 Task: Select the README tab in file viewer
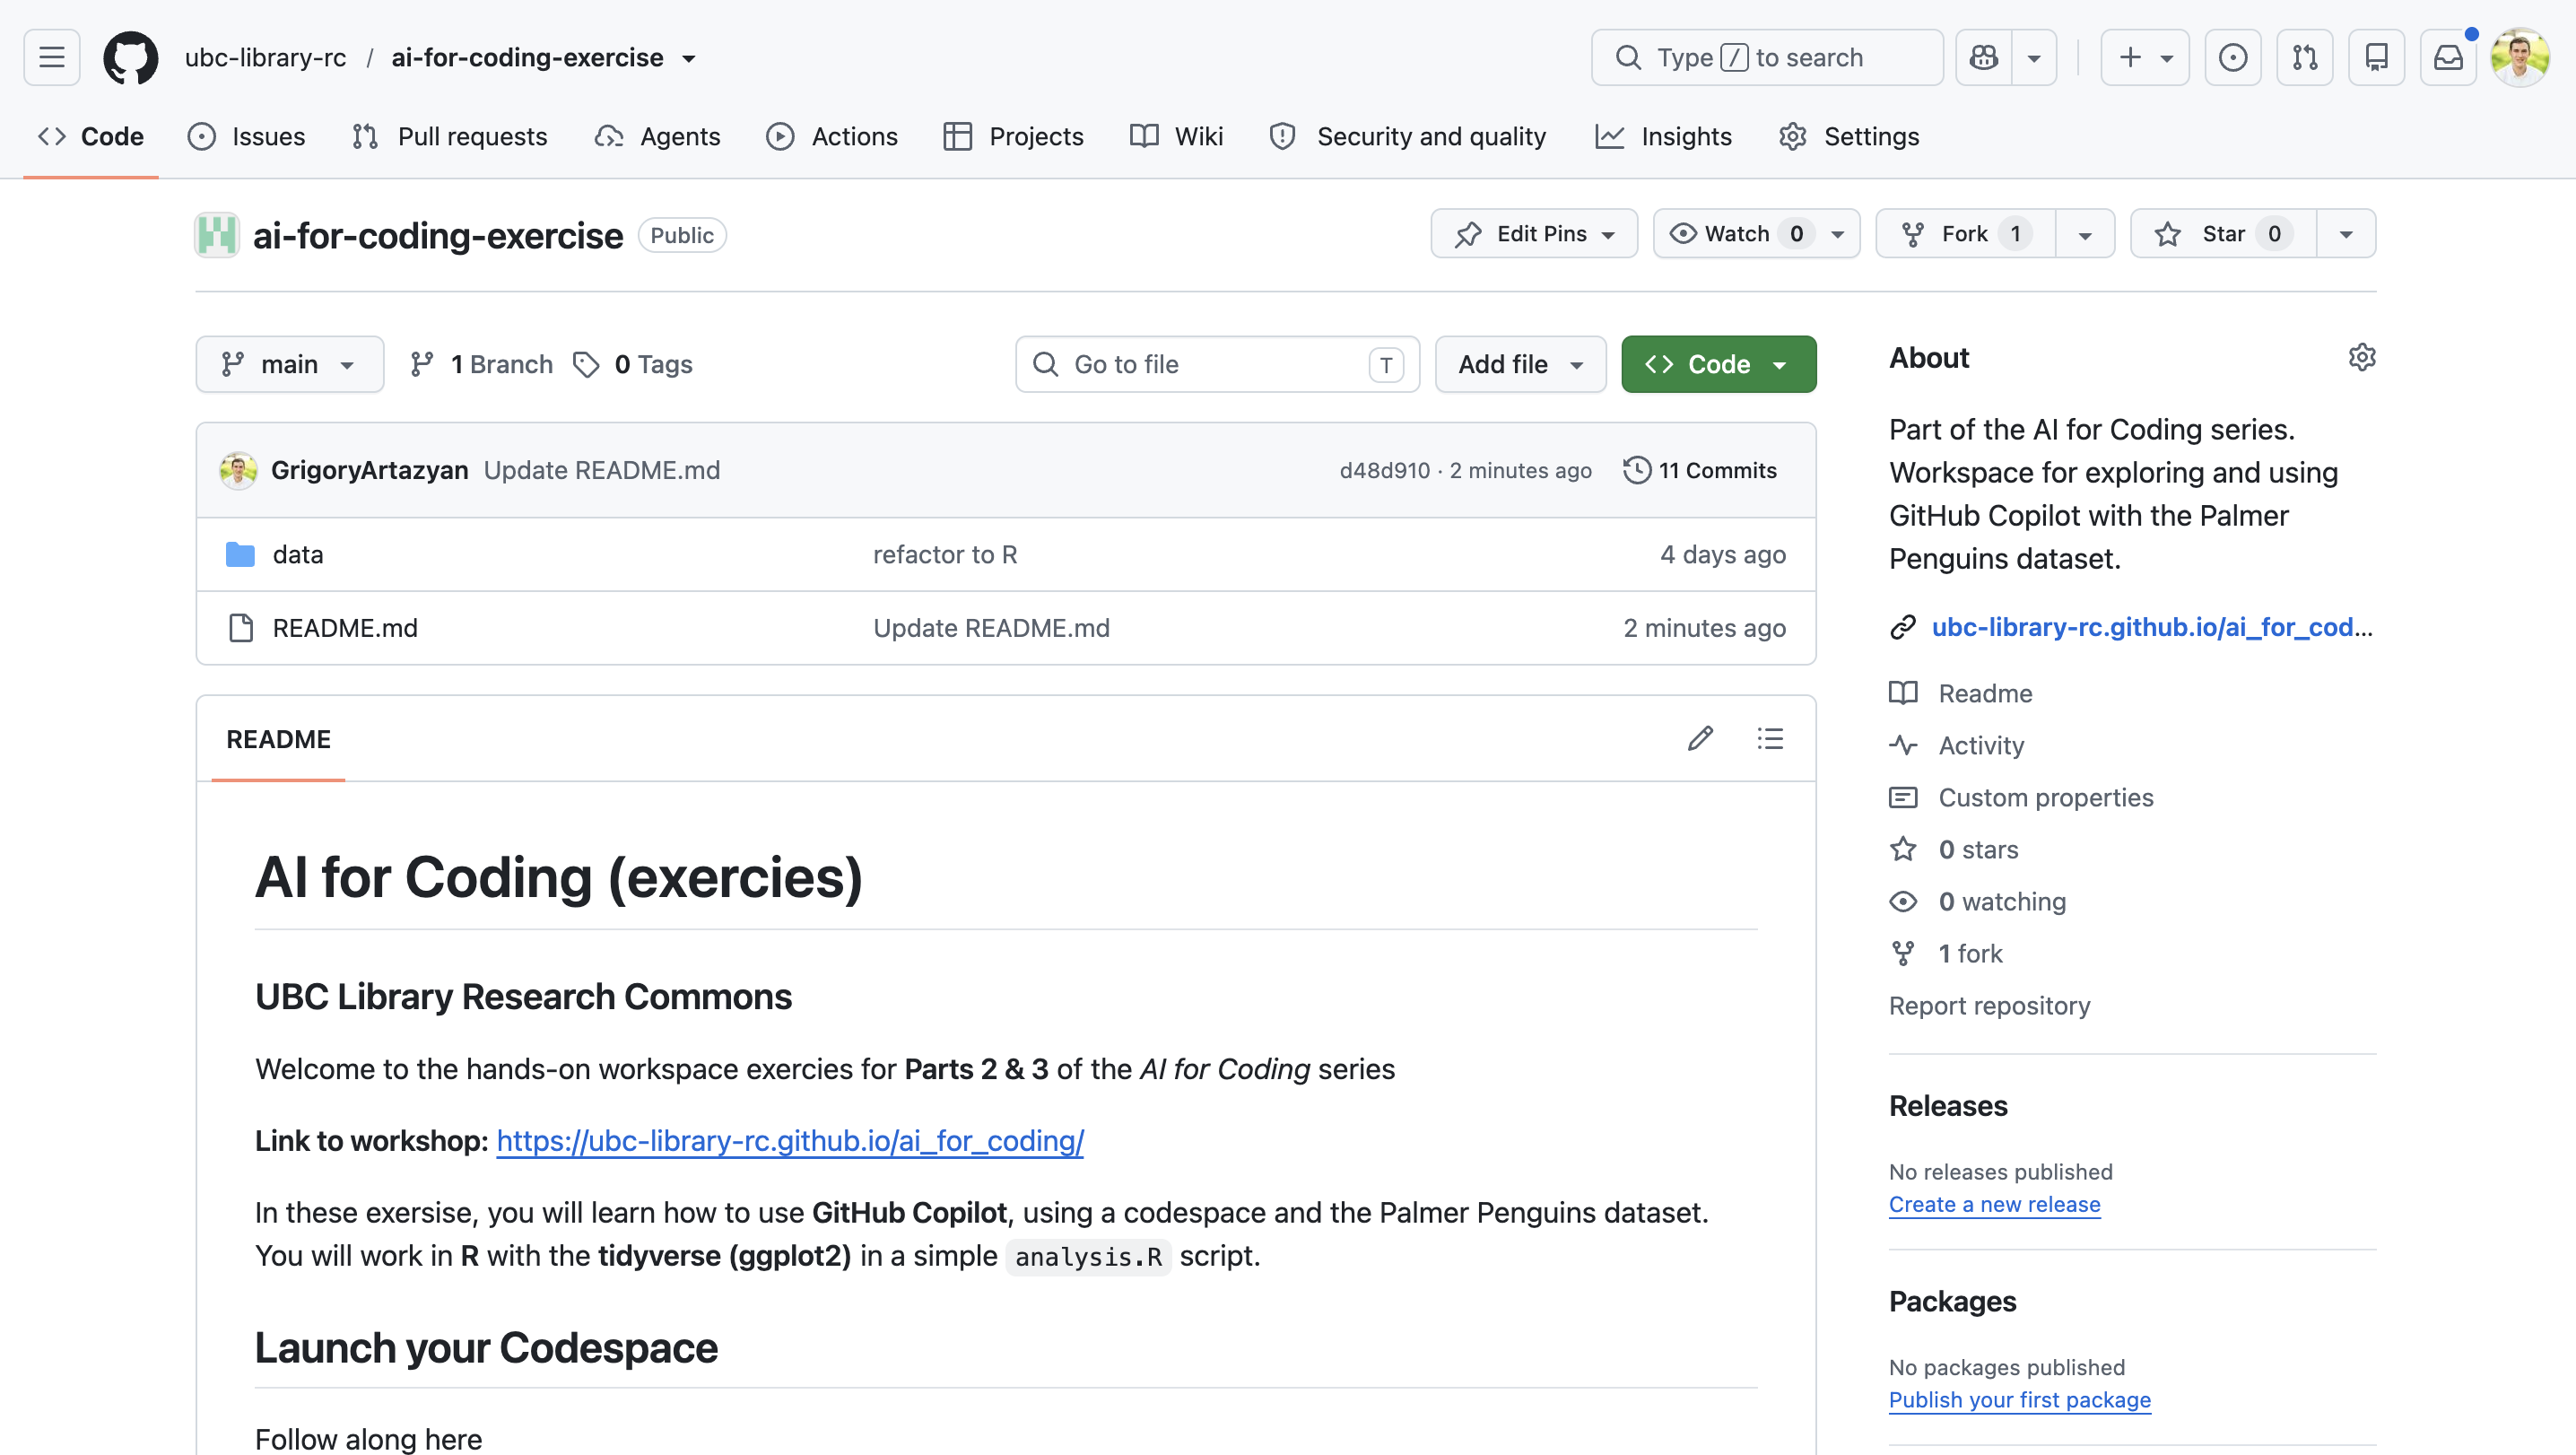[278, 738]
